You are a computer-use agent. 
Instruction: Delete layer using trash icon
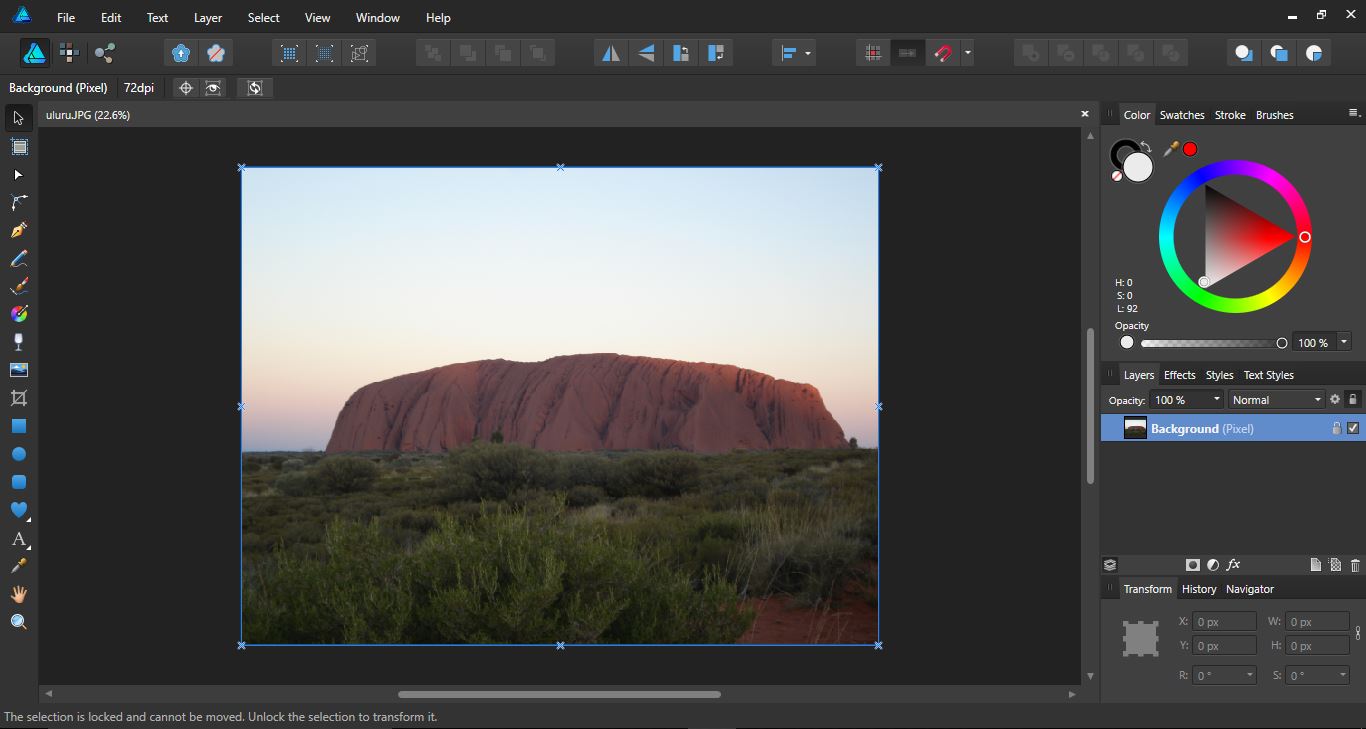click(x=1355, y=564)
